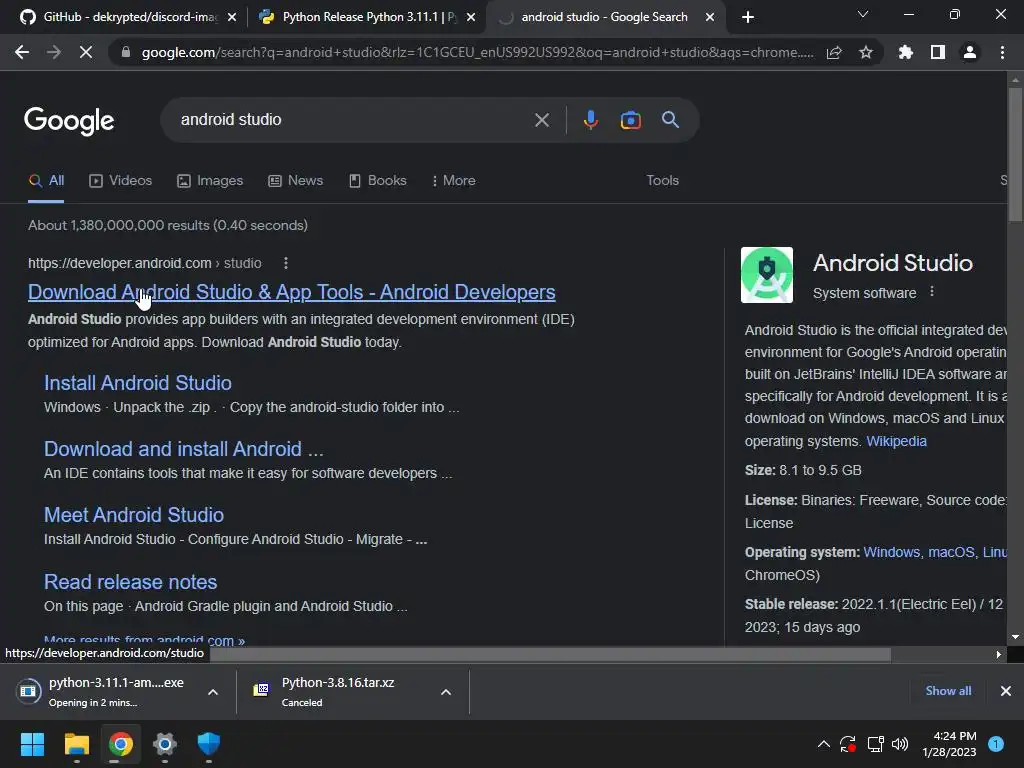The image size is (1024, 768).
Task: Open about-this-result dots beside developer.android.com
Action: (285, 263)
